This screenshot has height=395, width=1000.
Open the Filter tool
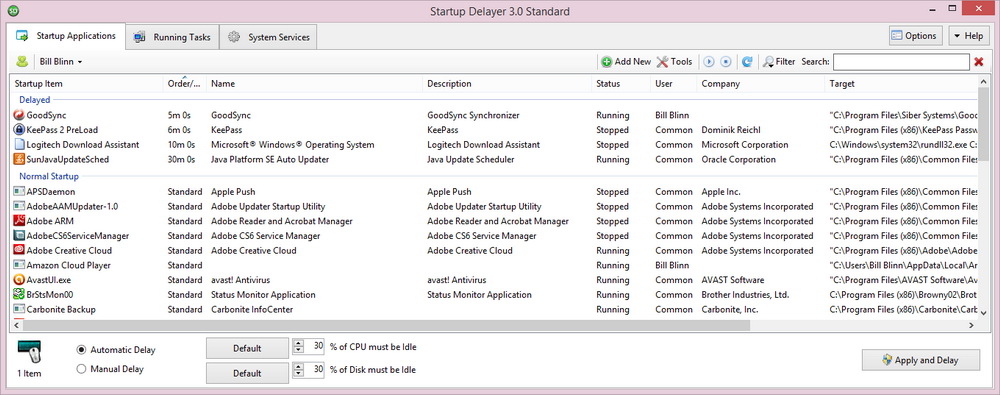[779, 62]
